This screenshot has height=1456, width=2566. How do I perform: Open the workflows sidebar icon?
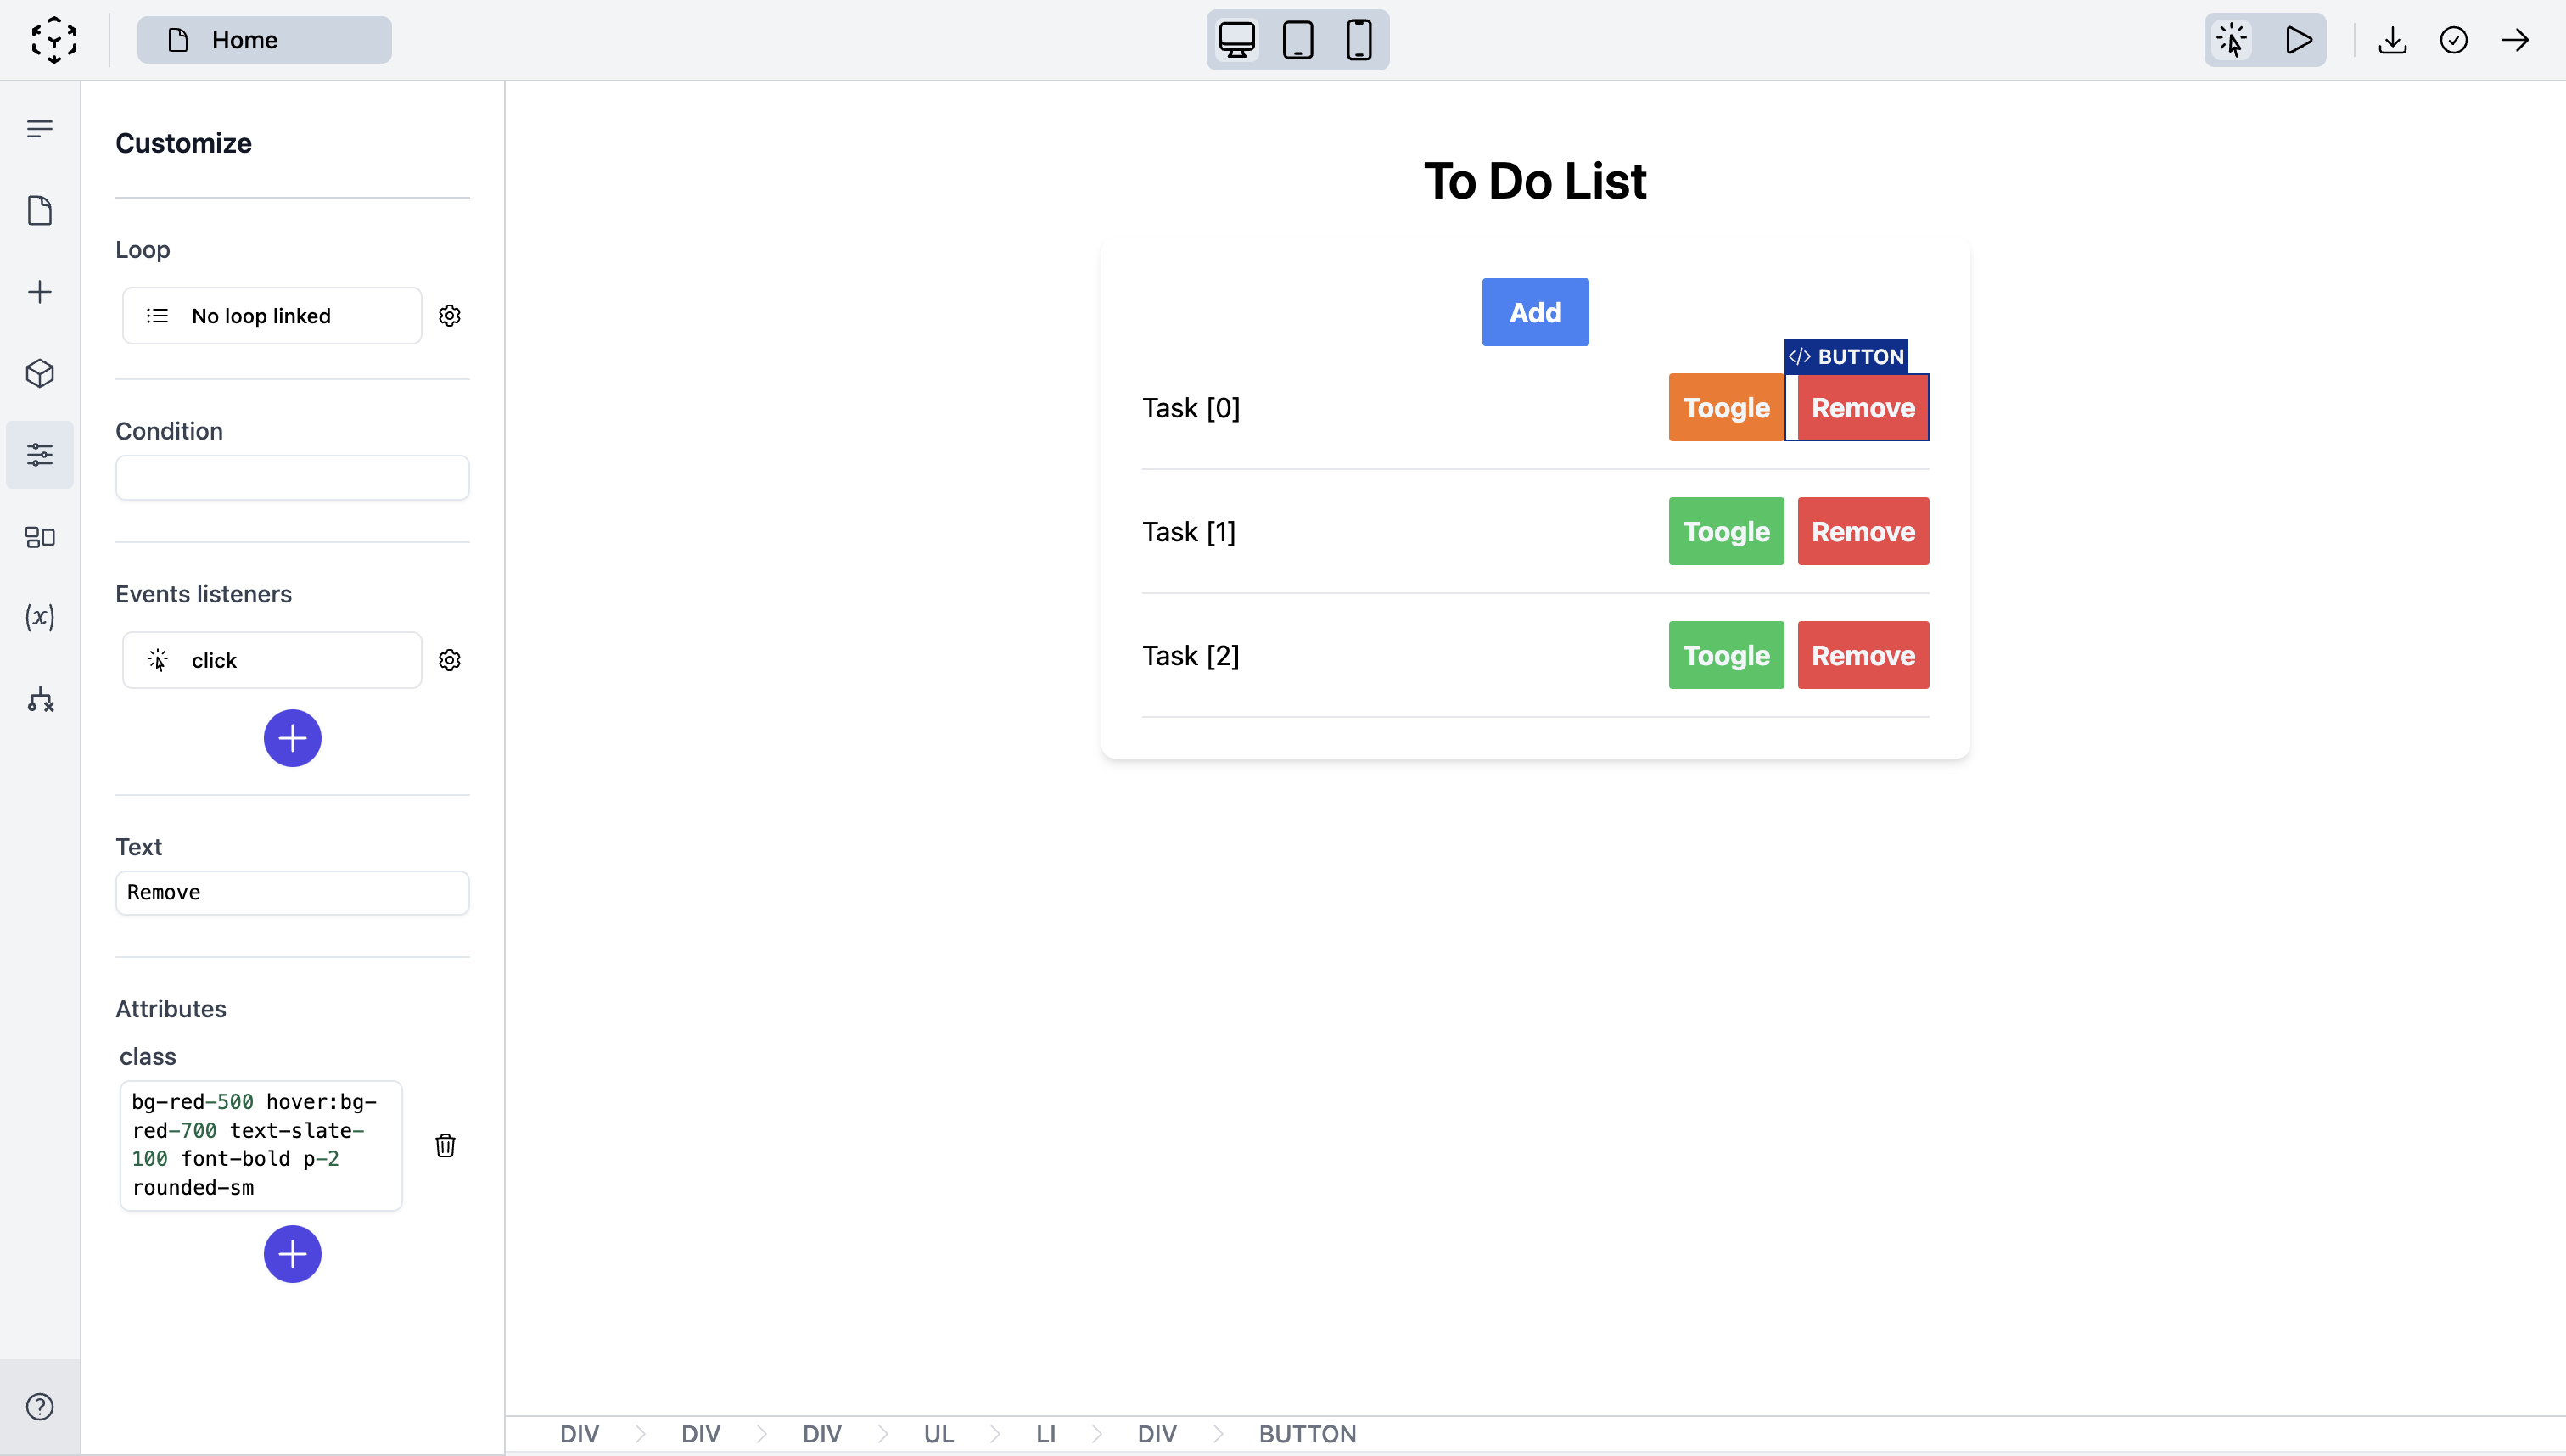click(40, 699)
